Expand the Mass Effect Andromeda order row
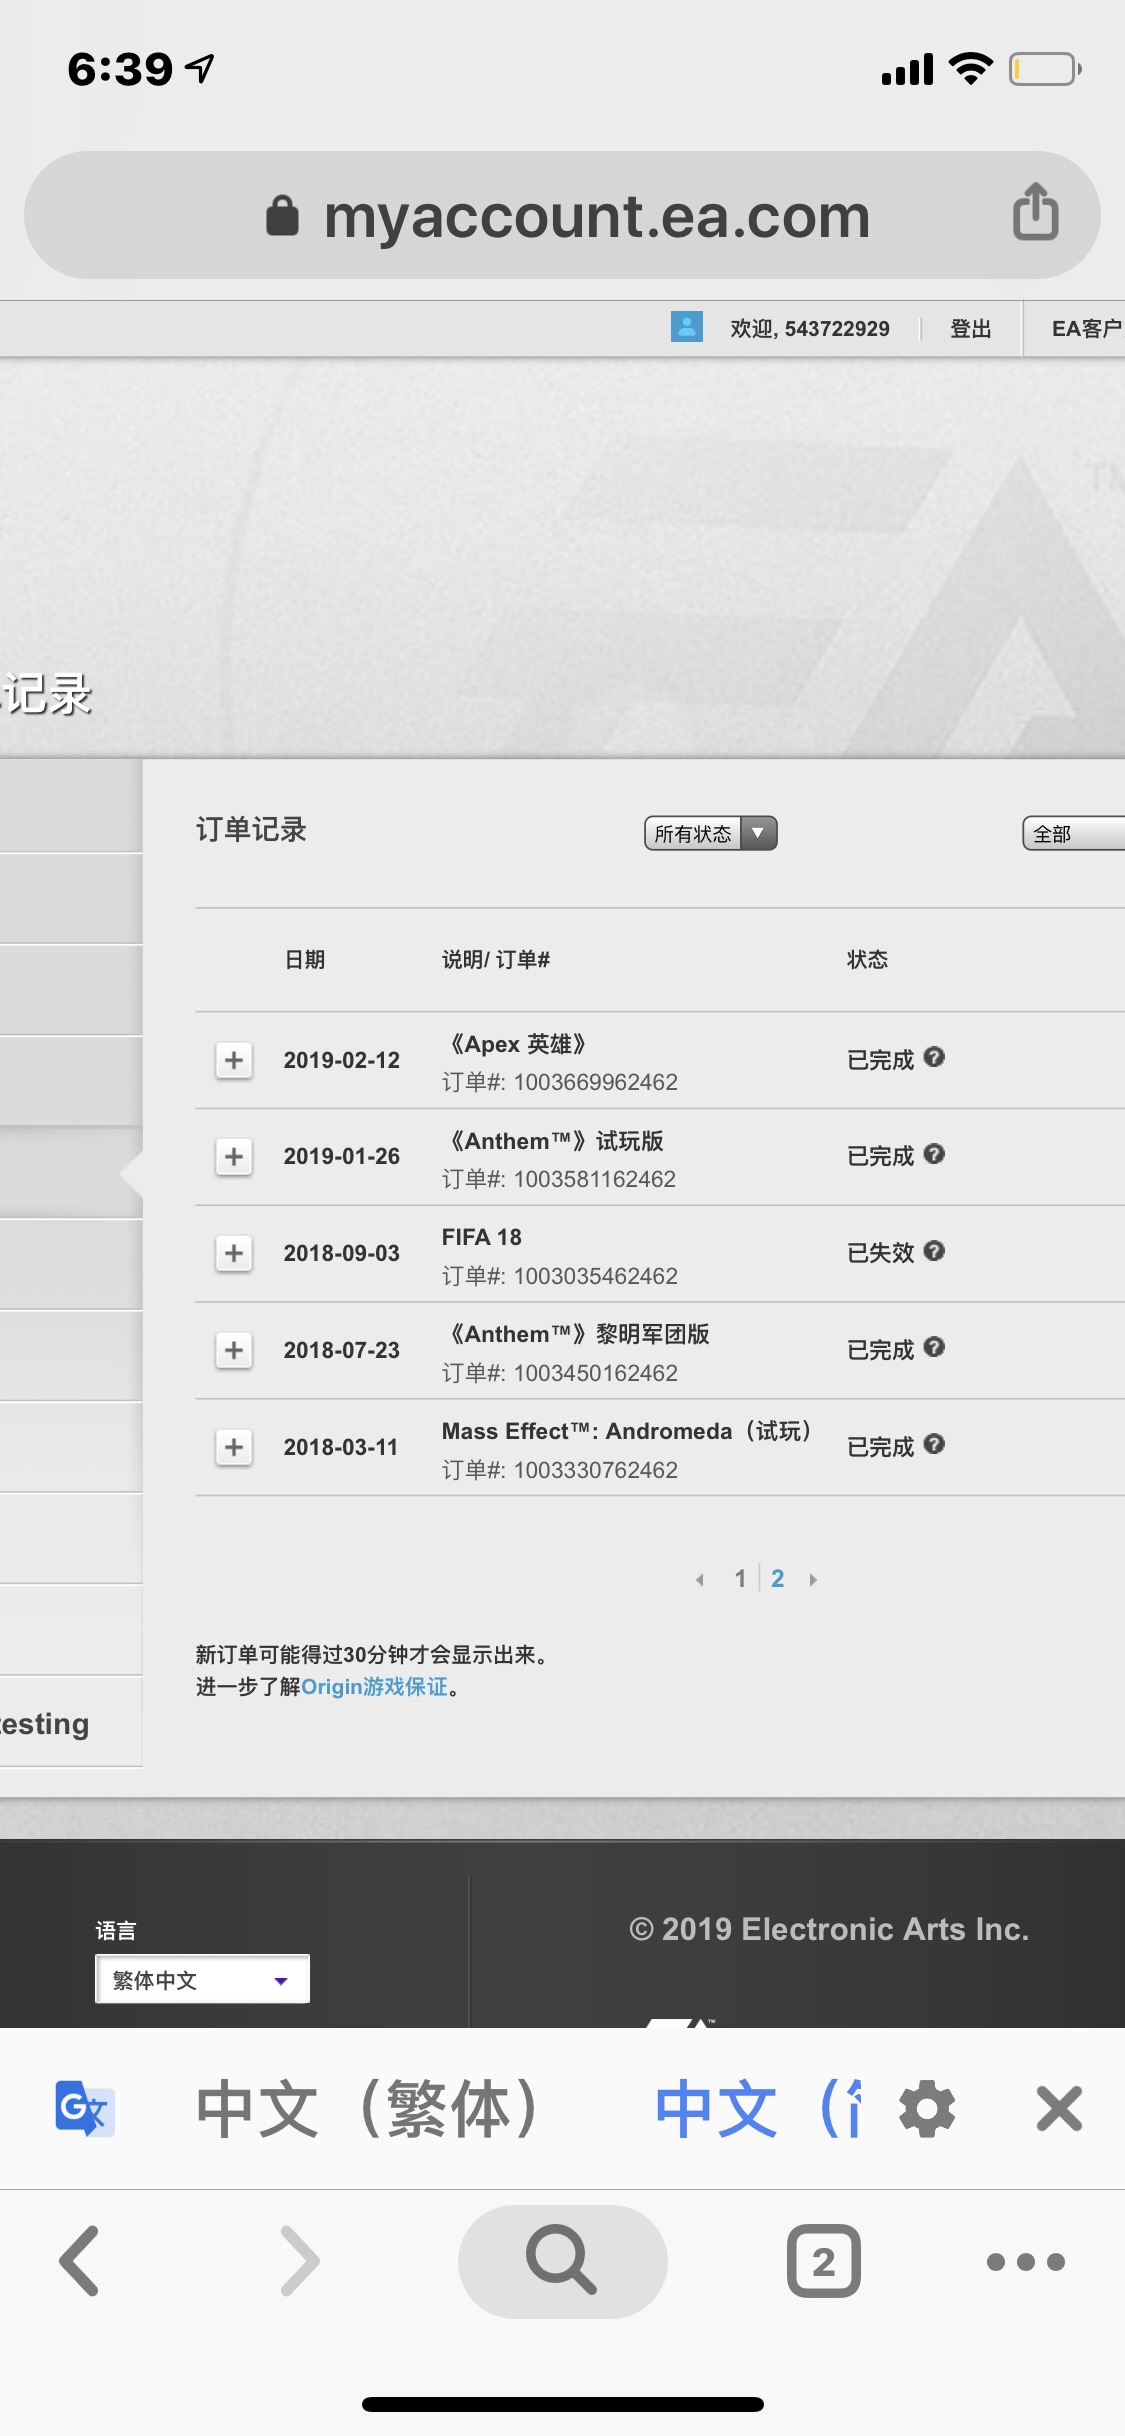Screen dimensions: 1125x2436 click(x=234, y=1447)
